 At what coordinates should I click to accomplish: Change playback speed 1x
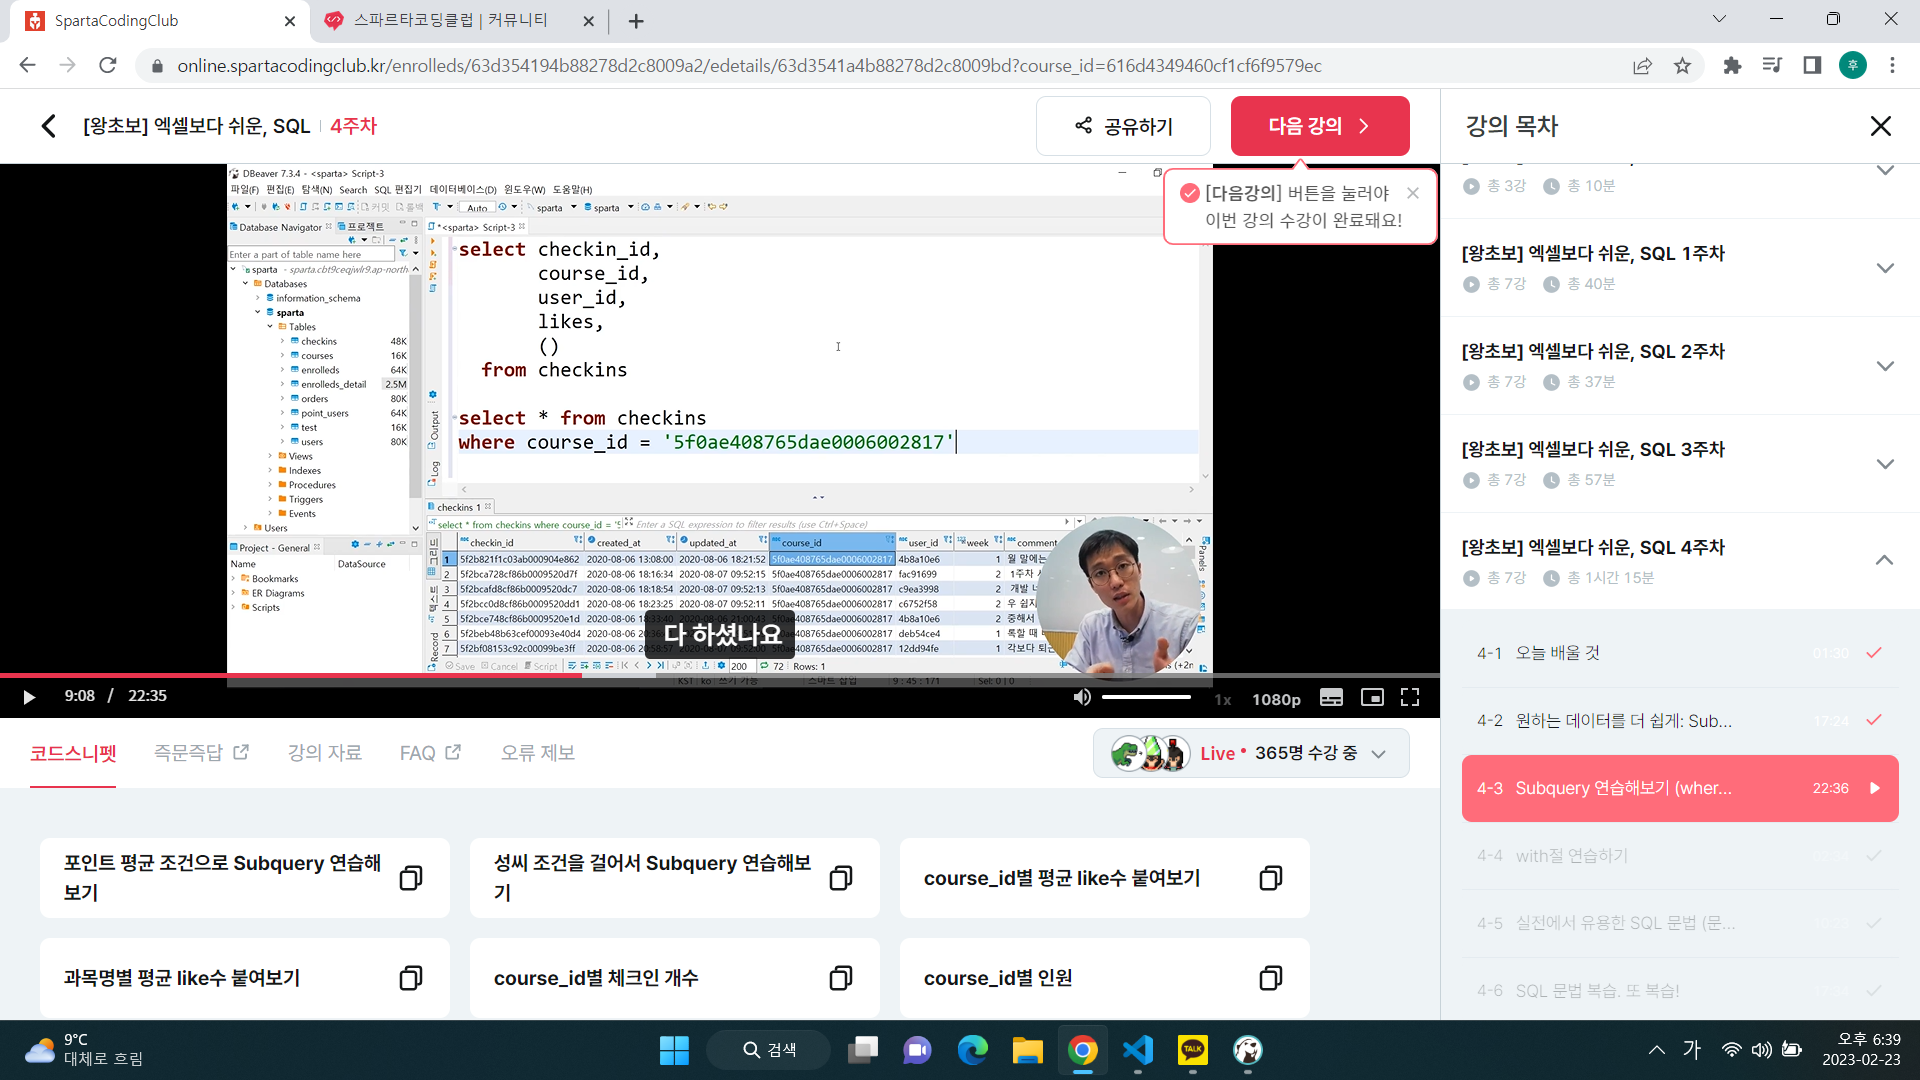point(1222,699)
